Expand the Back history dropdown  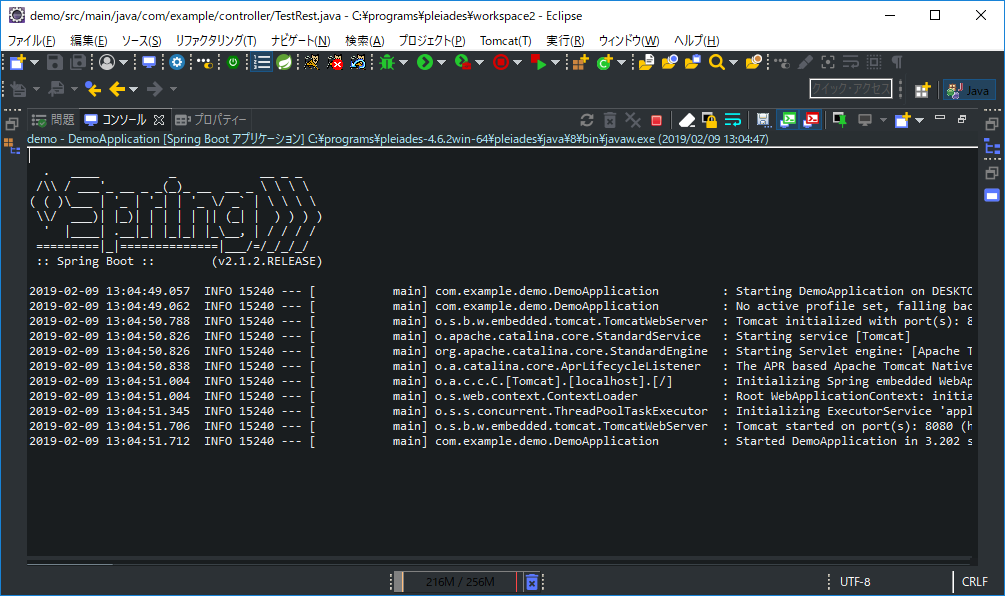coord(133,90)
